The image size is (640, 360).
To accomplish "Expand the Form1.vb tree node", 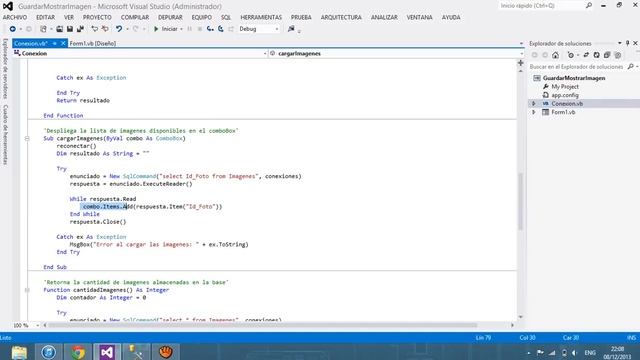I will [x=533, y=112].
